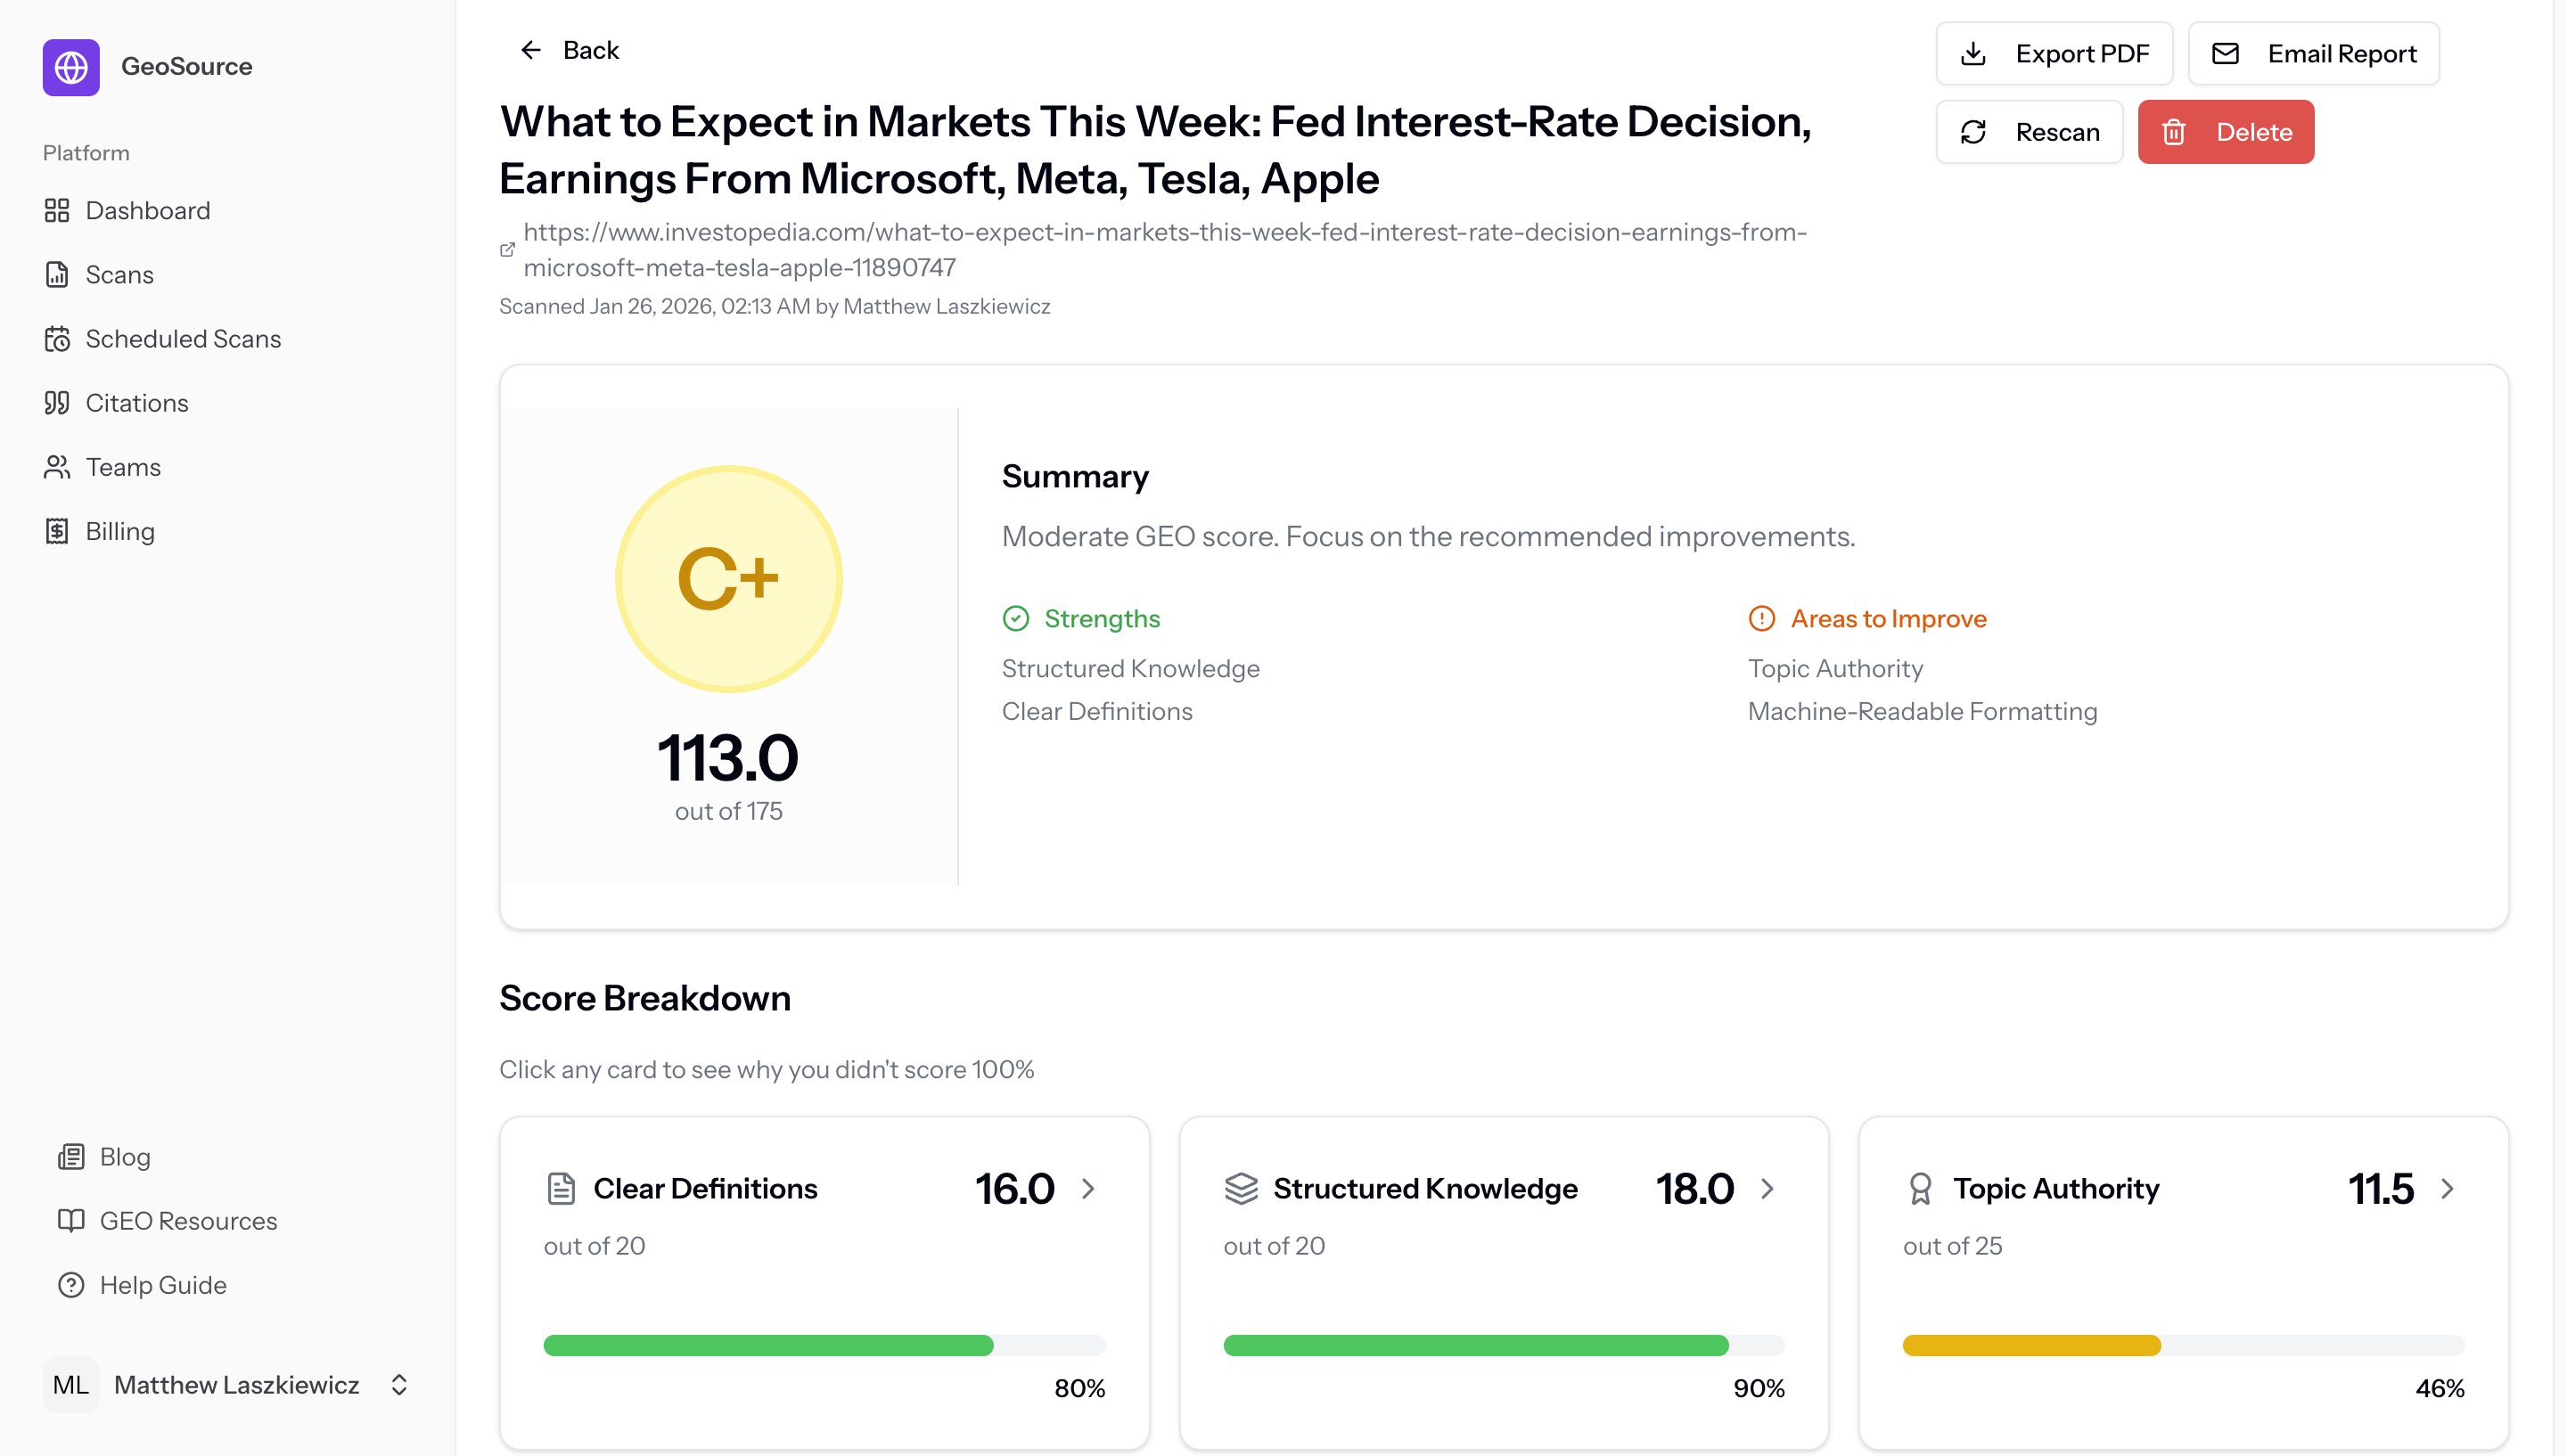Image resolution: width=2567 pixels, height=1456 pixels.
Task: Click the Email Report envelope icon
Action: click(2226, 53)
